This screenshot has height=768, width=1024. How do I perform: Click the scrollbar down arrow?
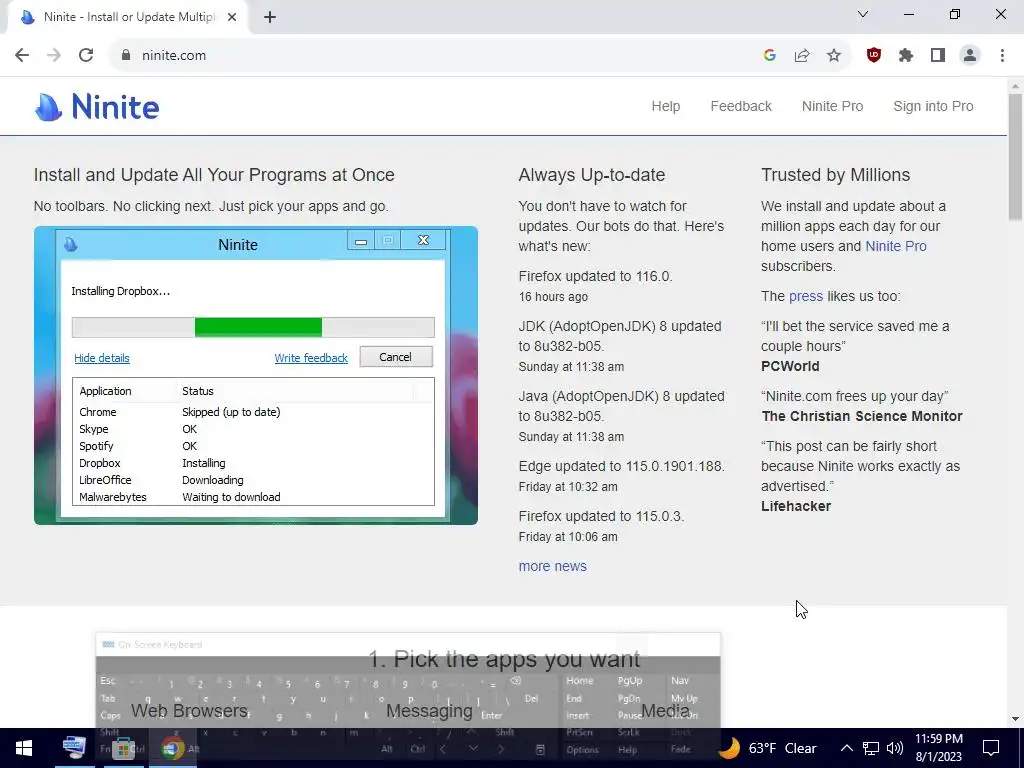1015,719
